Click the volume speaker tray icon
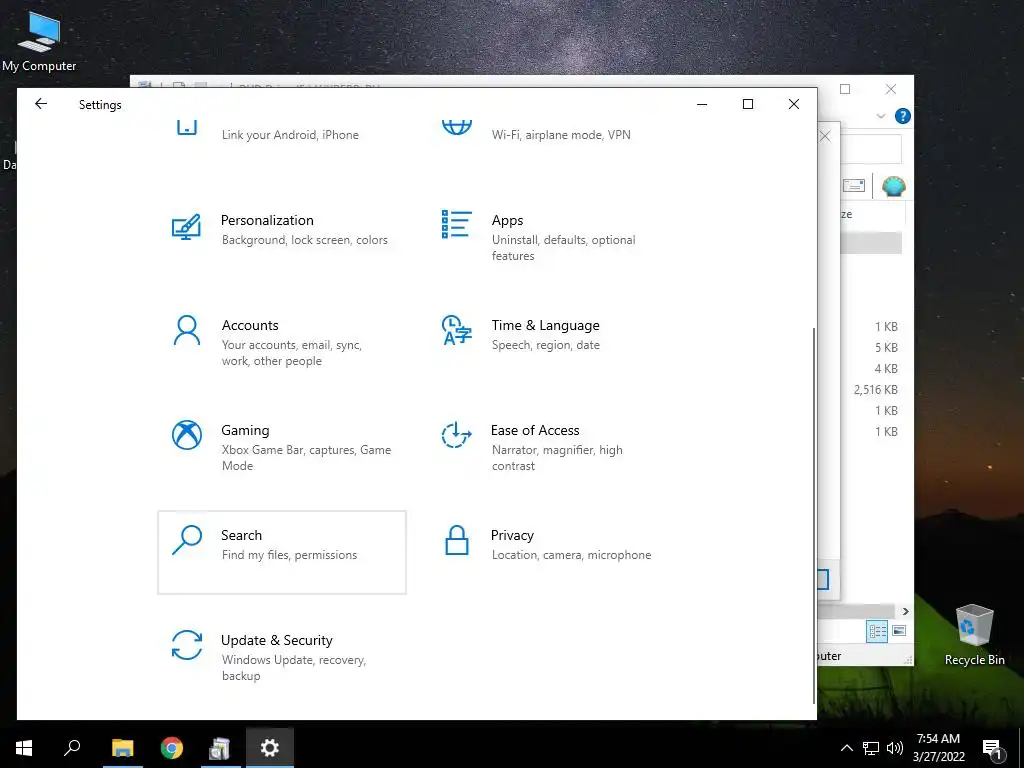This screenshot has height=768, width=1024. coord(895,748)
